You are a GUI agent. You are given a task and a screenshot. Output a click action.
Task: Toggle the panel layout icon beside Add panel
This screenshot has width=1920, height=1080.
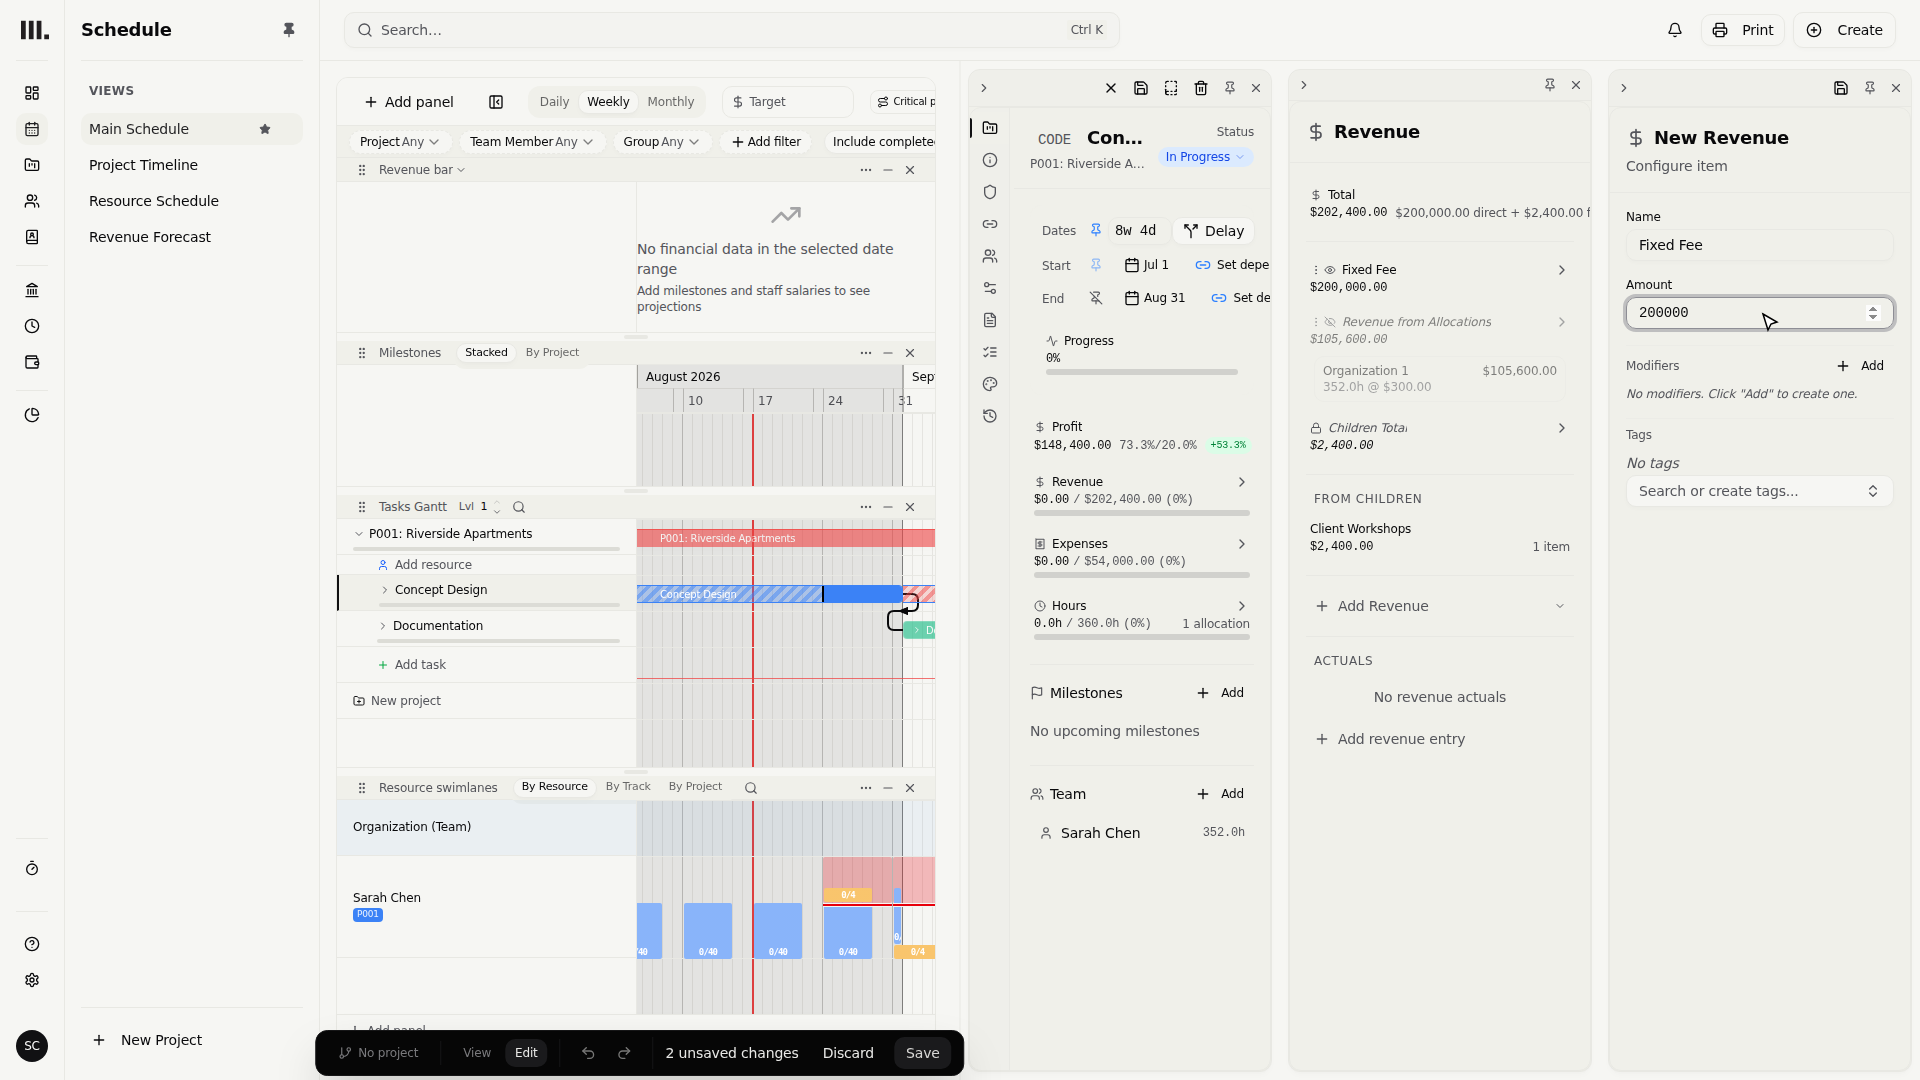click(496, 102)
